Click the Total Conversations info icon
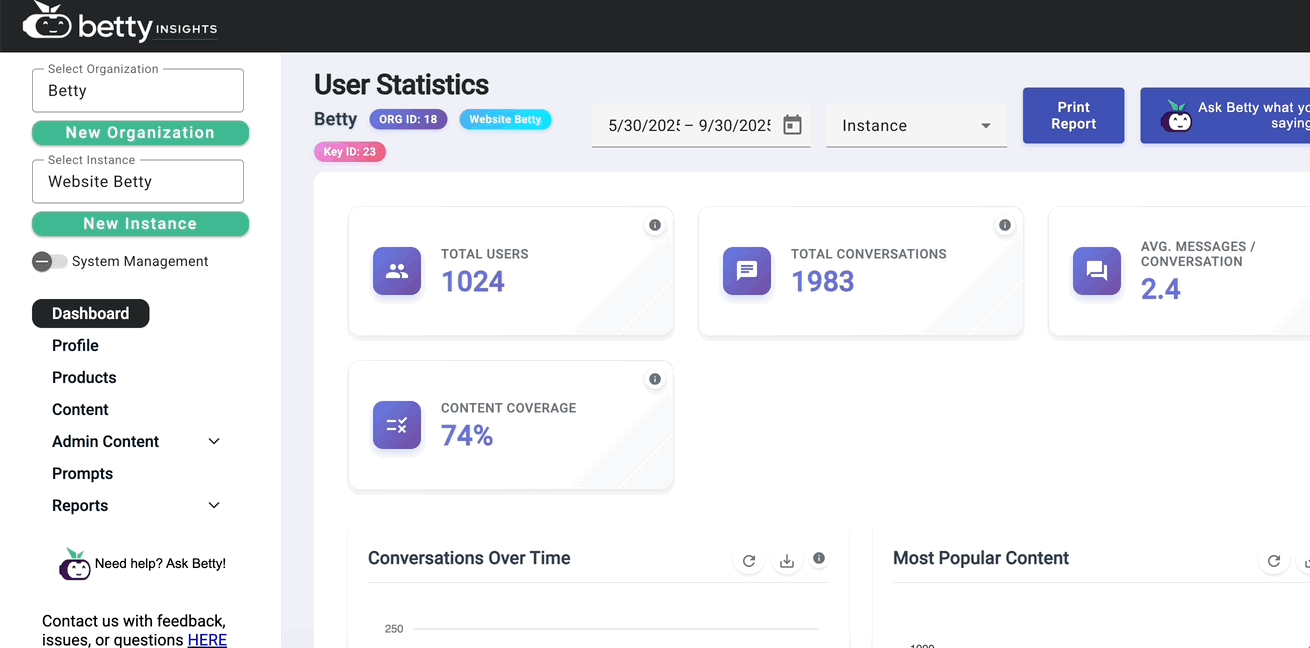 click(1005, 225)
